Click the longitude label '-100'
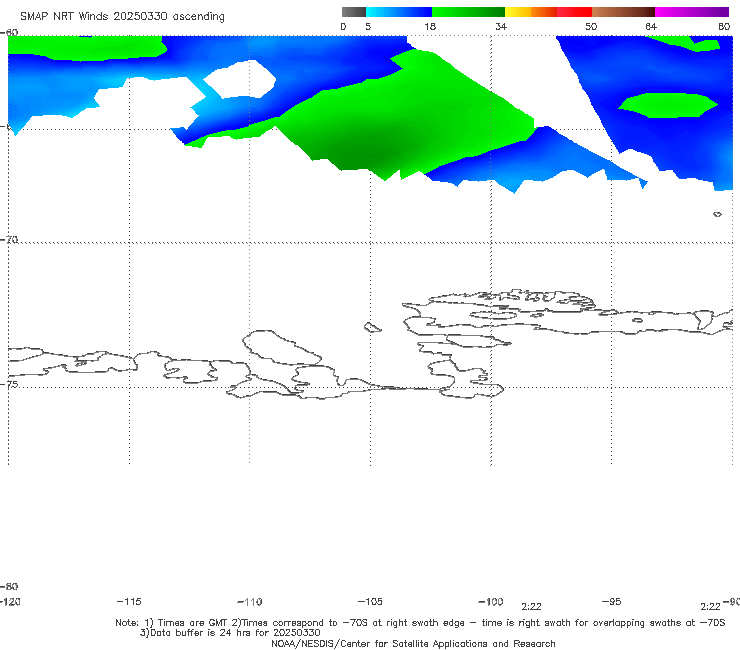740x650 pixels. pyautogui.click(x=491, y=602)
